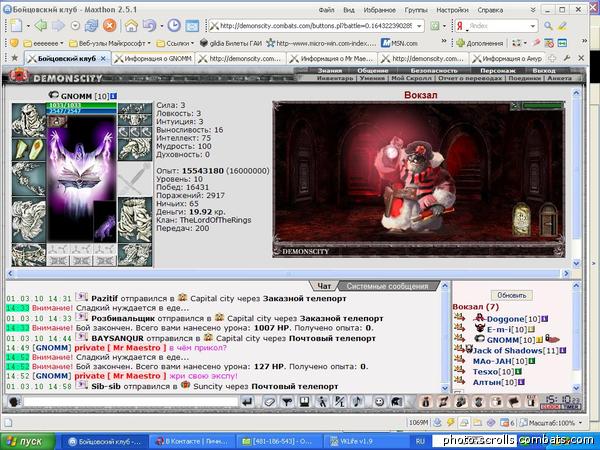The image size is (600, 450).
Task: Click the wrench tools icon in tab bar
Action: tap(567, 58)
